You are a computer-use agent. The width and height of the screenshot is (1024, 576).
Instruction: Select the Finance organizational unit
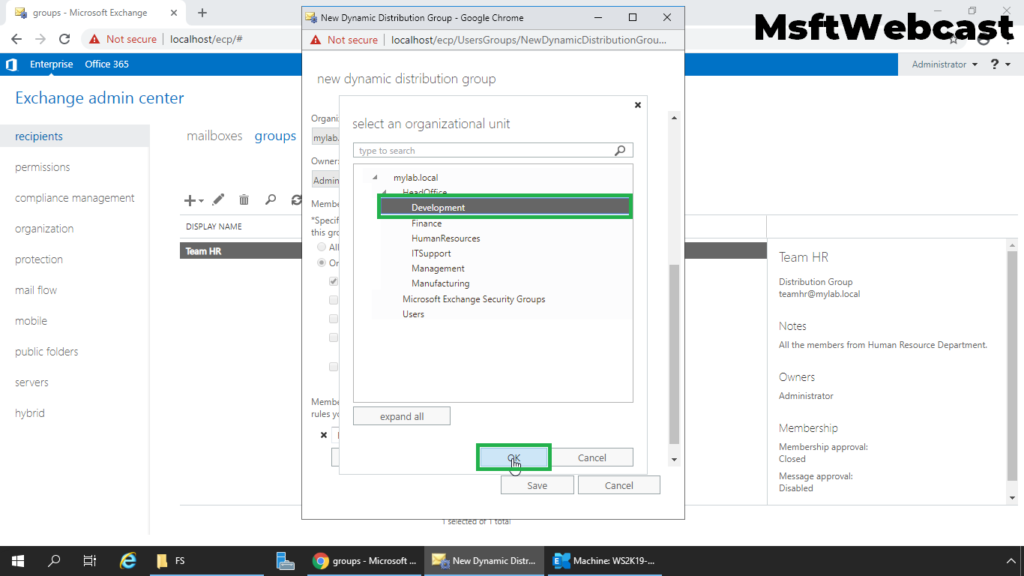[426, 223]
